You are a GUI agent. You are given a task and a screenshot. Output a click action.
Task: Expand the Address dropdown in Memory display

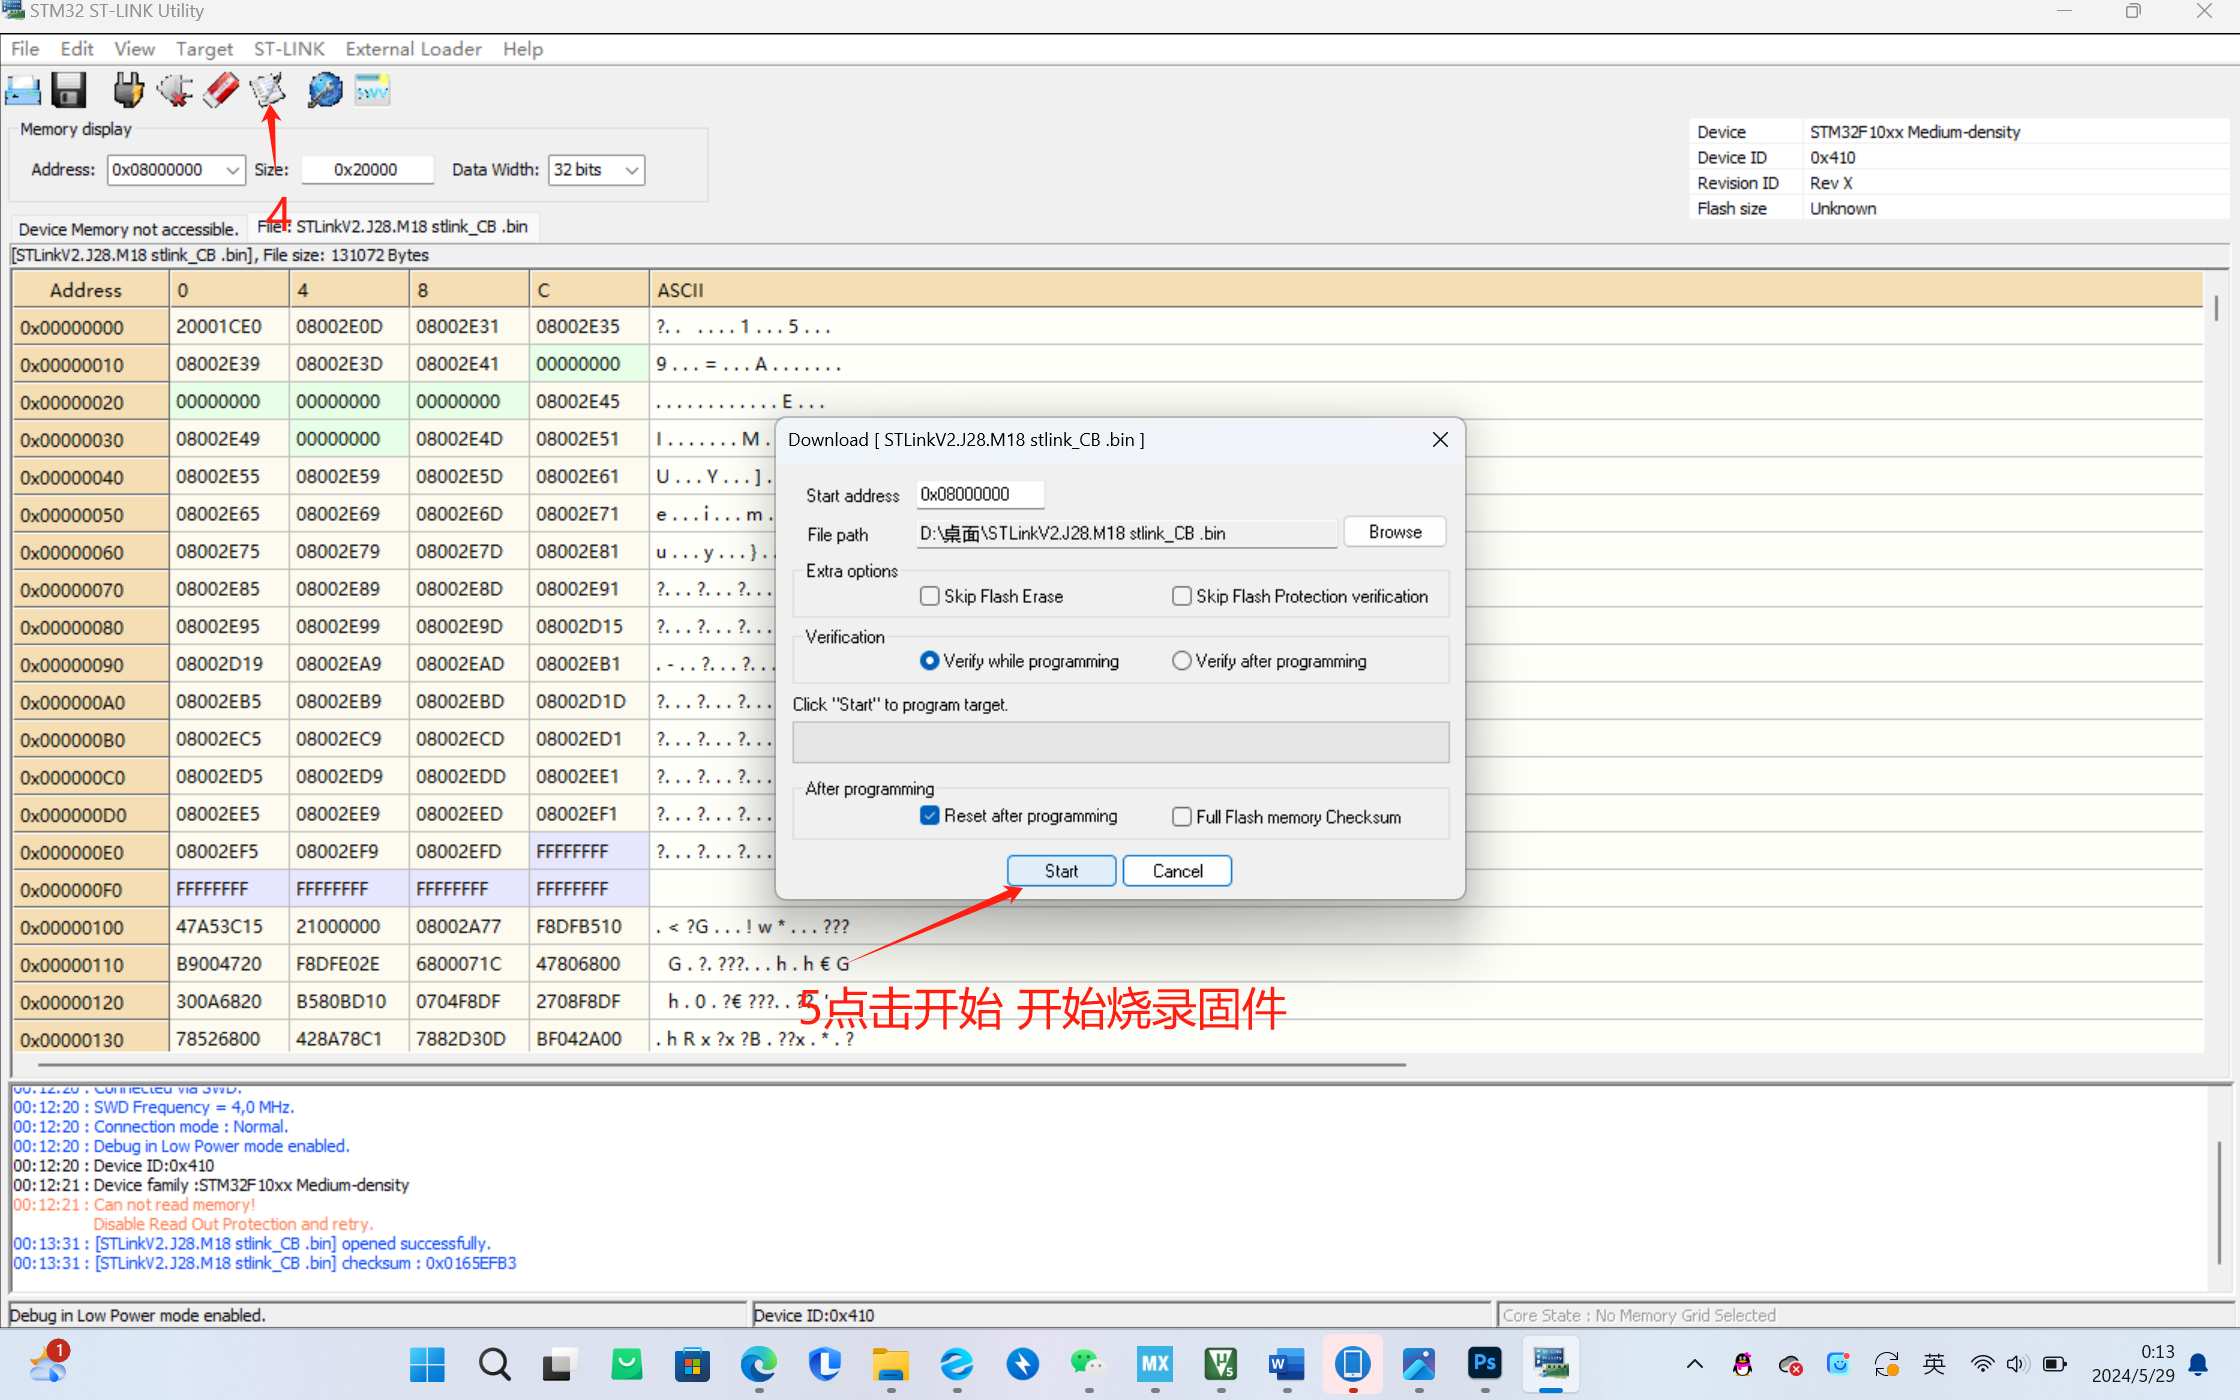[x=232, y=170]
